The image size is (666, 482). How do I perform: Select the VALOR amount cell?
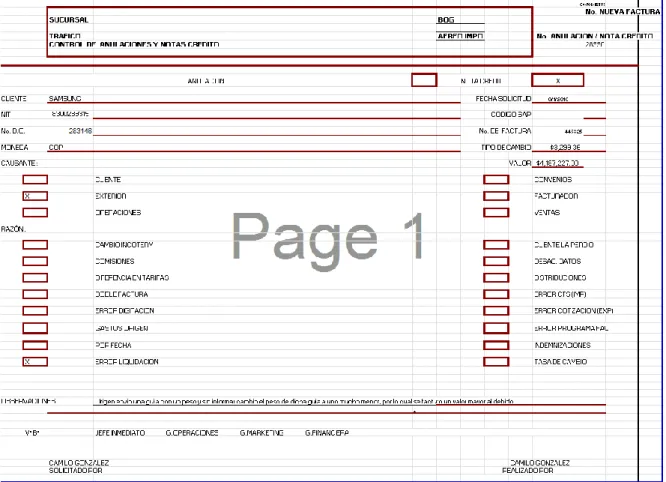557,163
